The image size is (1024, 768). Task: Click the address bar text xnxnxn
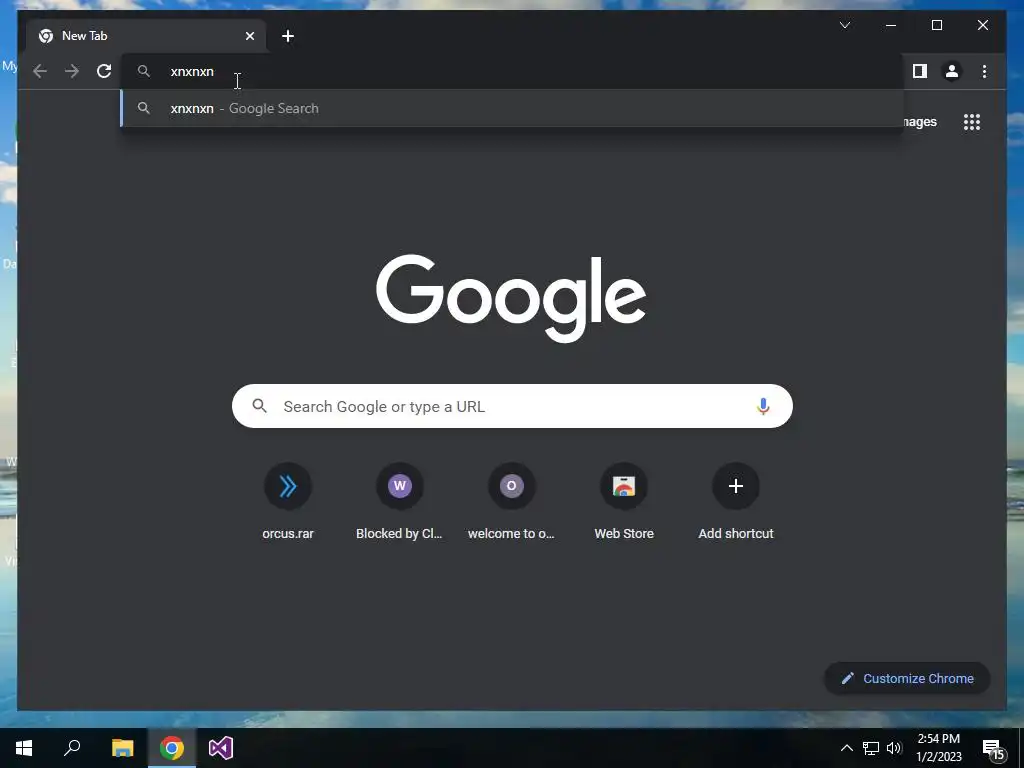(x=192, y=71)
